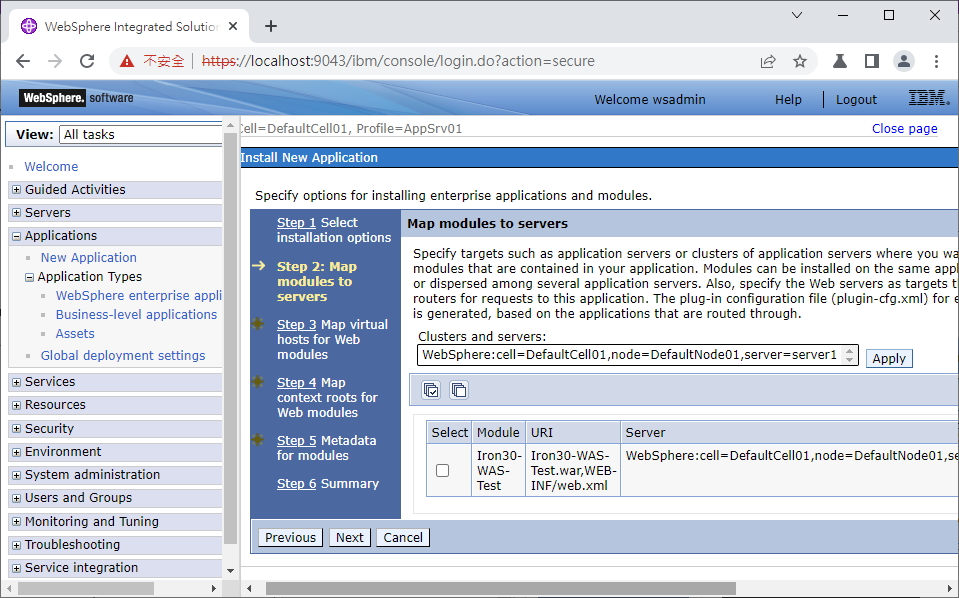Click Close page link
The width and height of the screenshot is (959, 598).
pyautogui.click(x=905, y=128)
